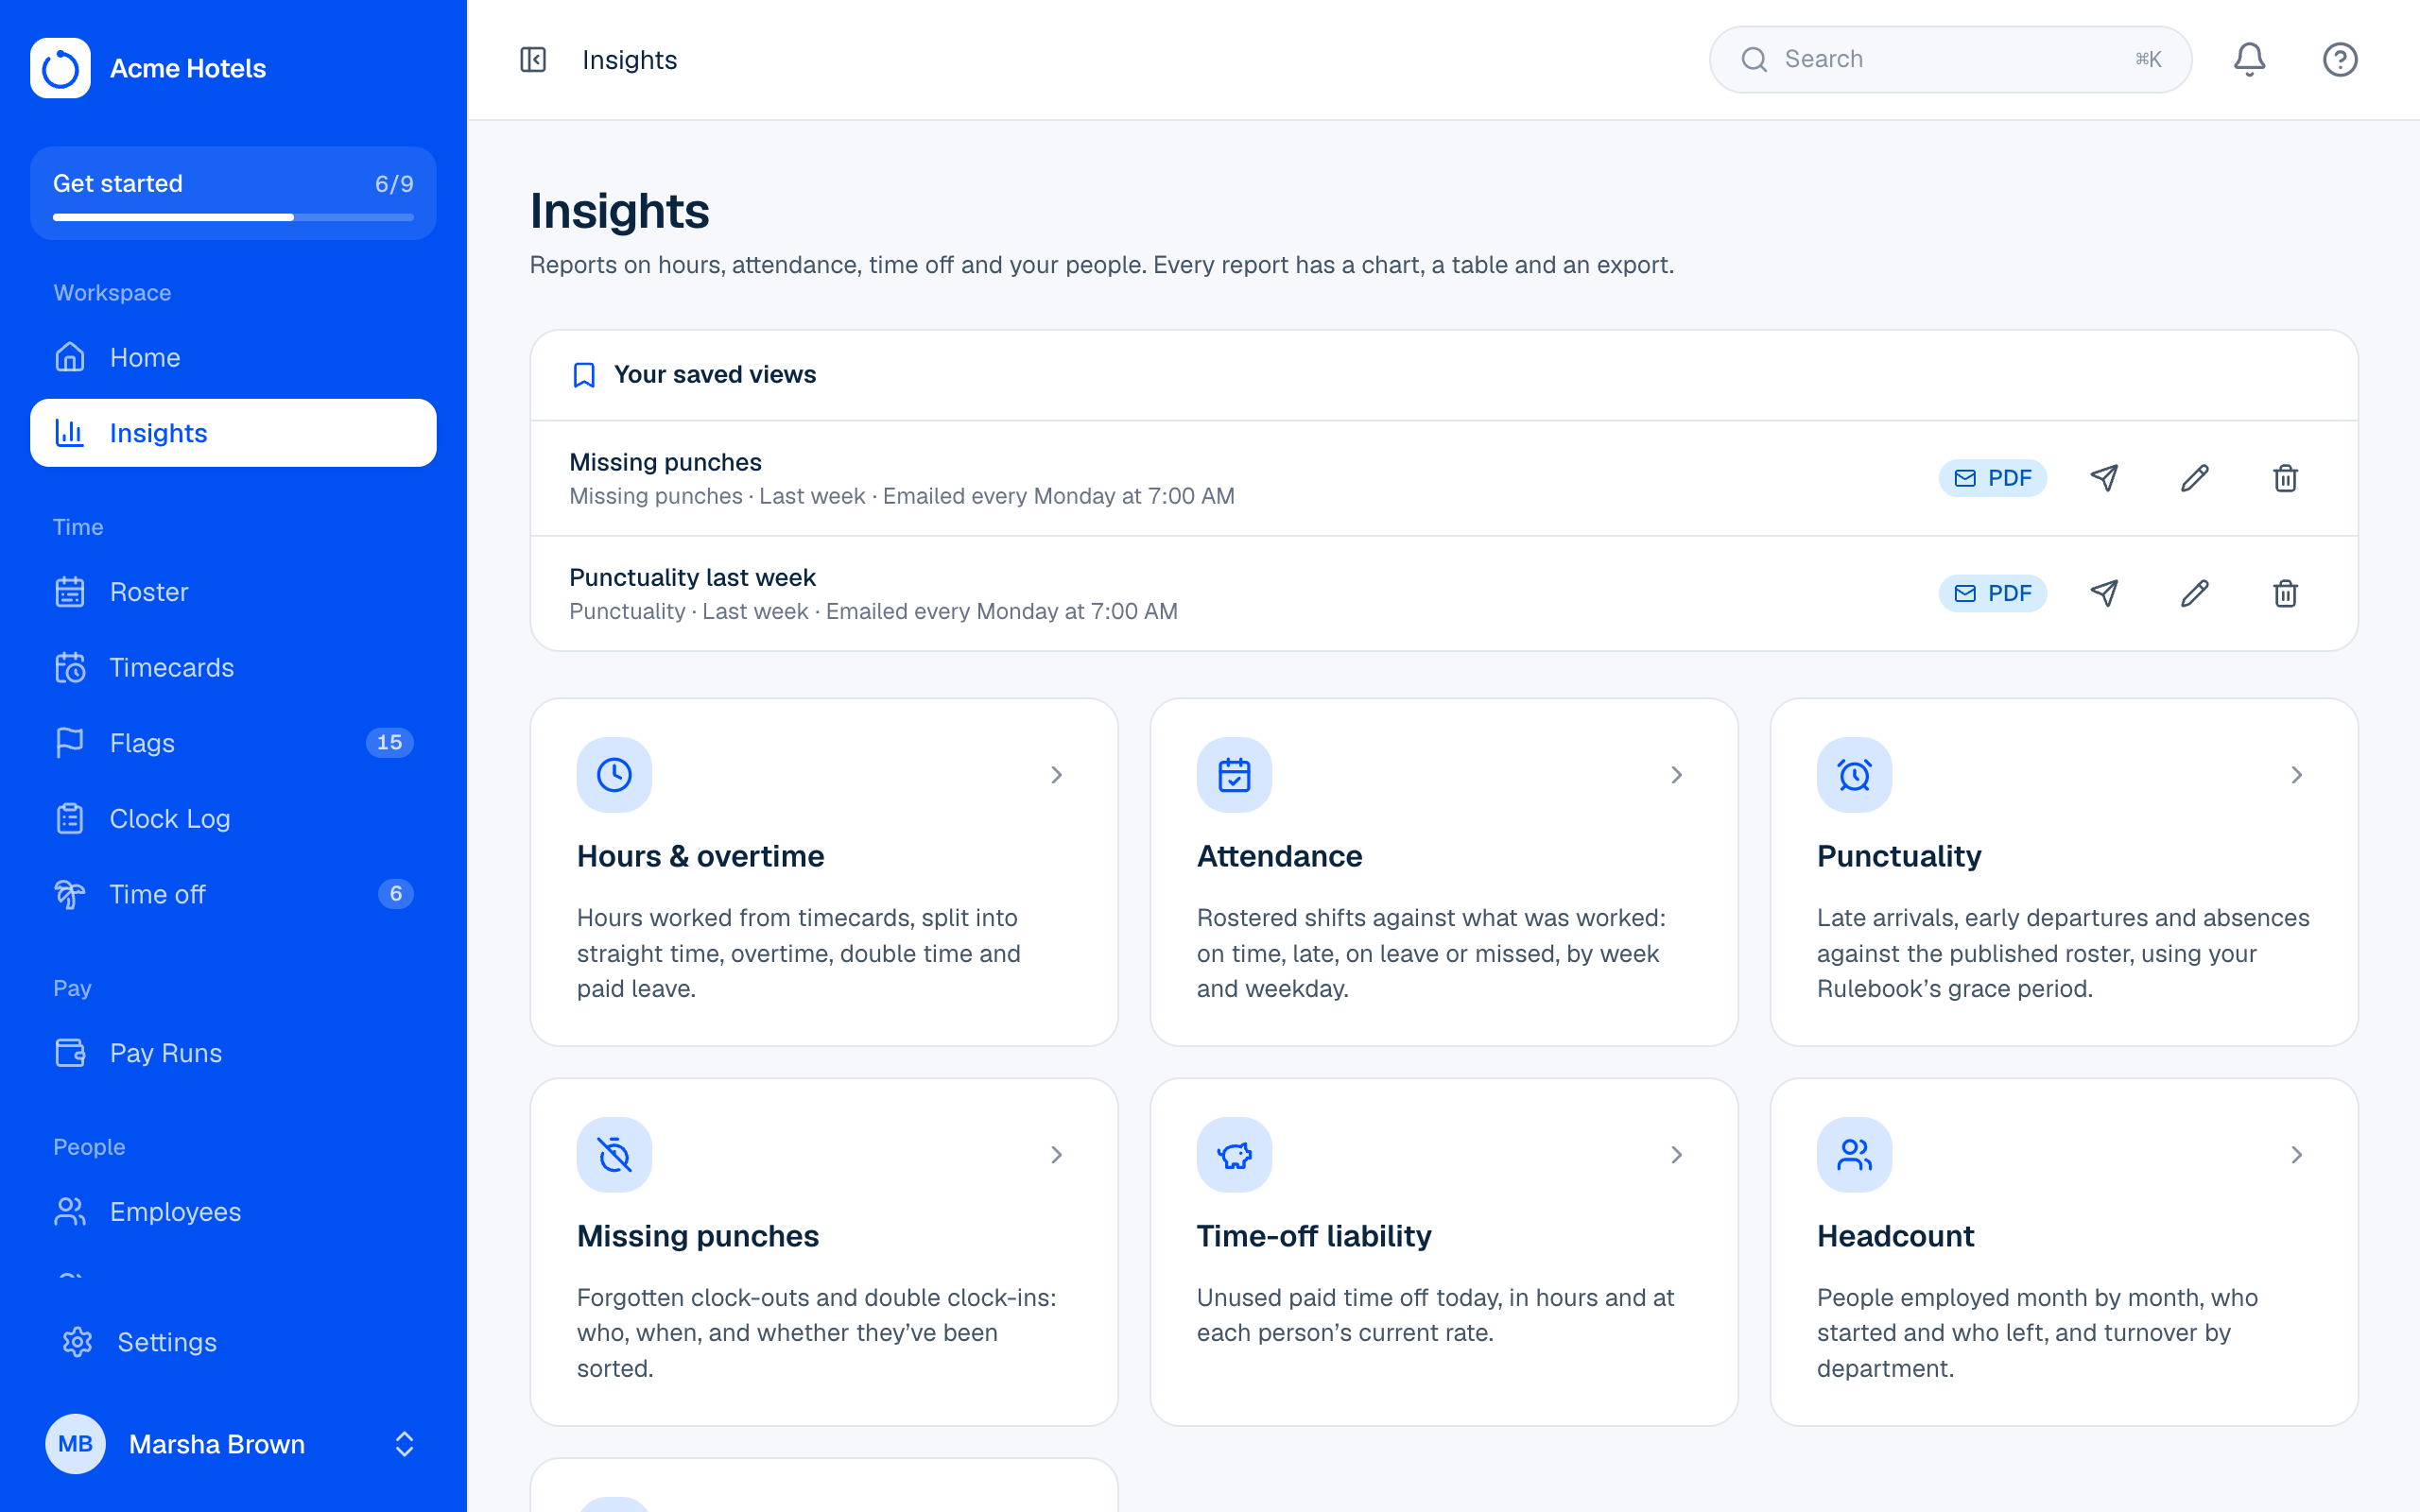Open Roster in the sidebar

233,592
